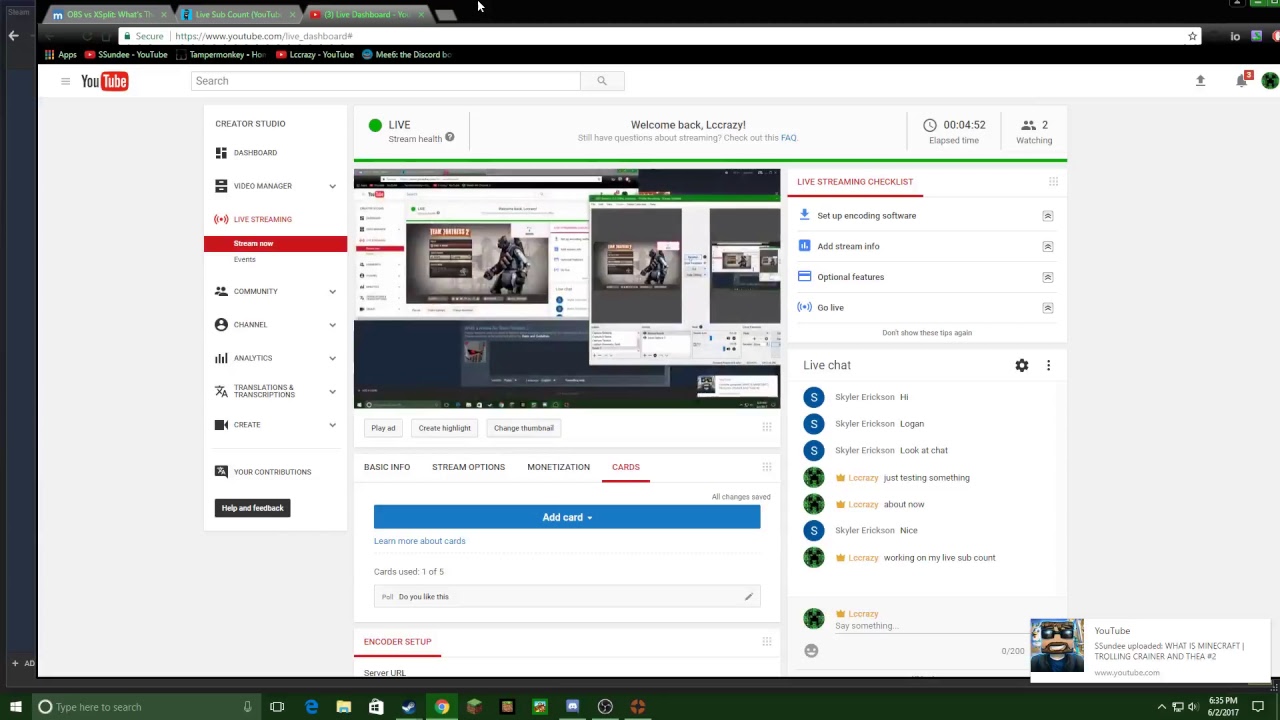Click the live stream preview thumbnail

[567, 289]
